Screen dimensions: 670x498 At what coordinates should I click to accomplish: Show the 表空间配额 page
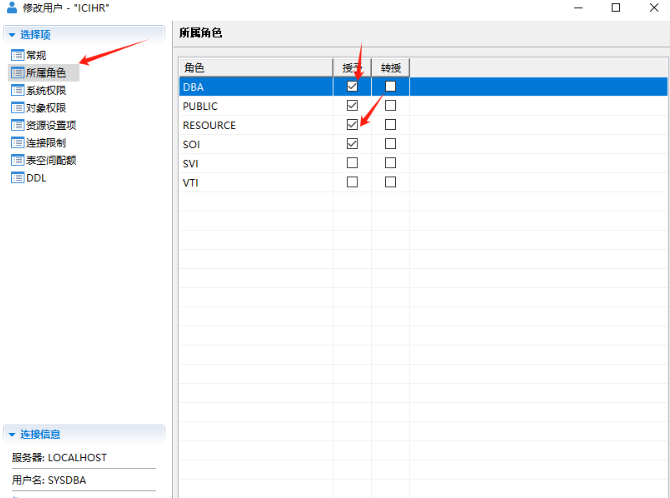pyautogui.click(x=51, y=160)
